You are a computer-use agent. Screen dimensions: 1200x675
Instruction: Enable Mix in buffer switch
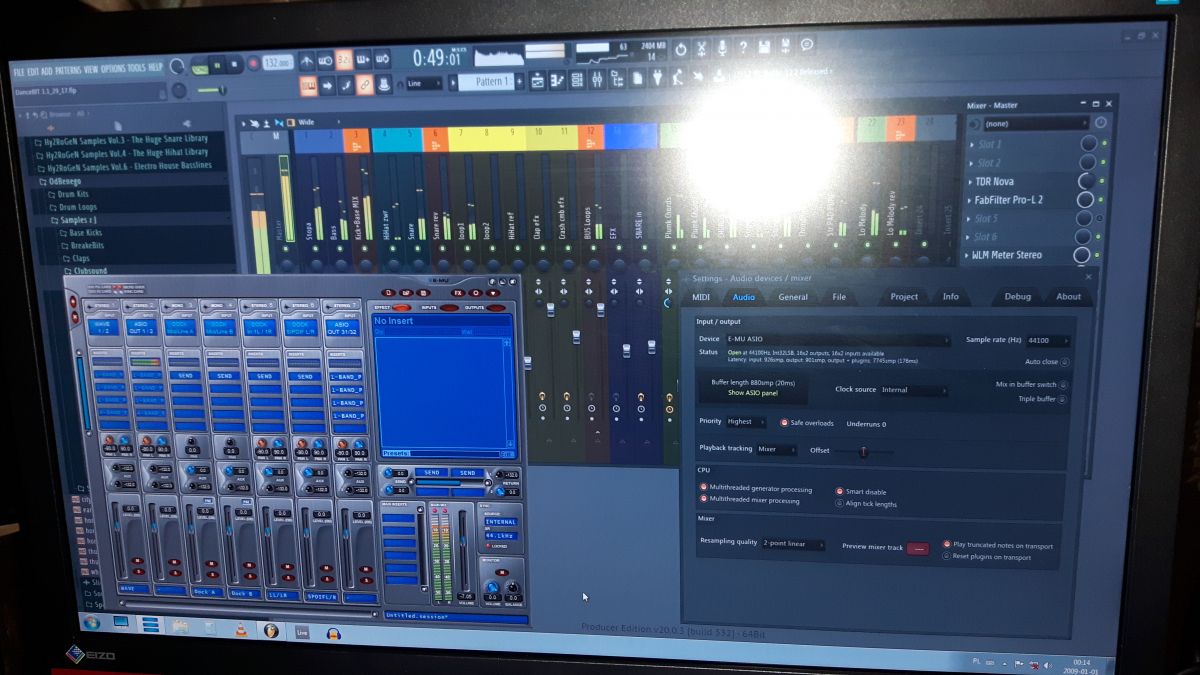(1032, 385)
